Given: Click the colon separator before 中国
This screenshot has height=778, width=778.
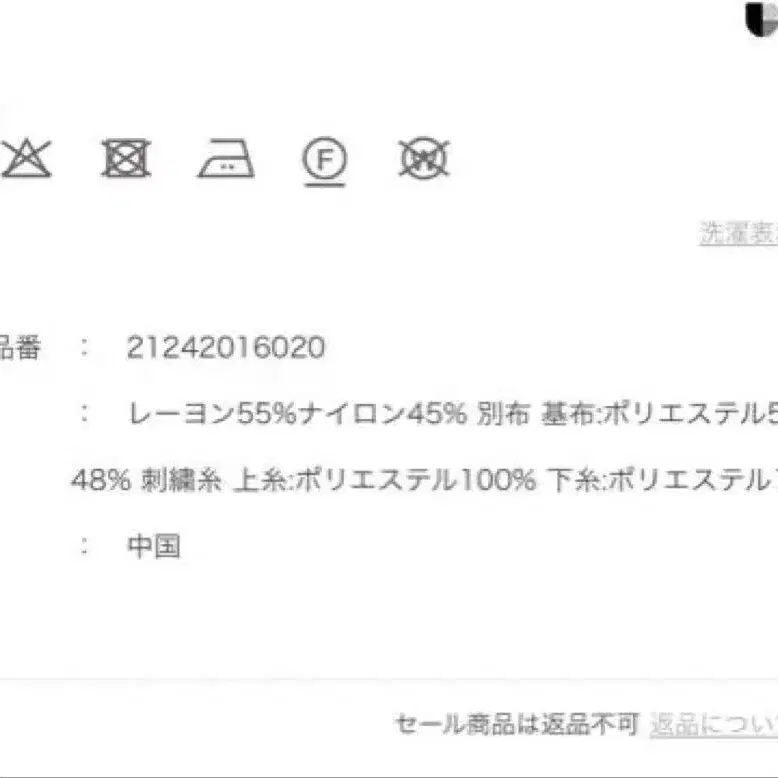Looking at the screenshot, I should 85,546.
